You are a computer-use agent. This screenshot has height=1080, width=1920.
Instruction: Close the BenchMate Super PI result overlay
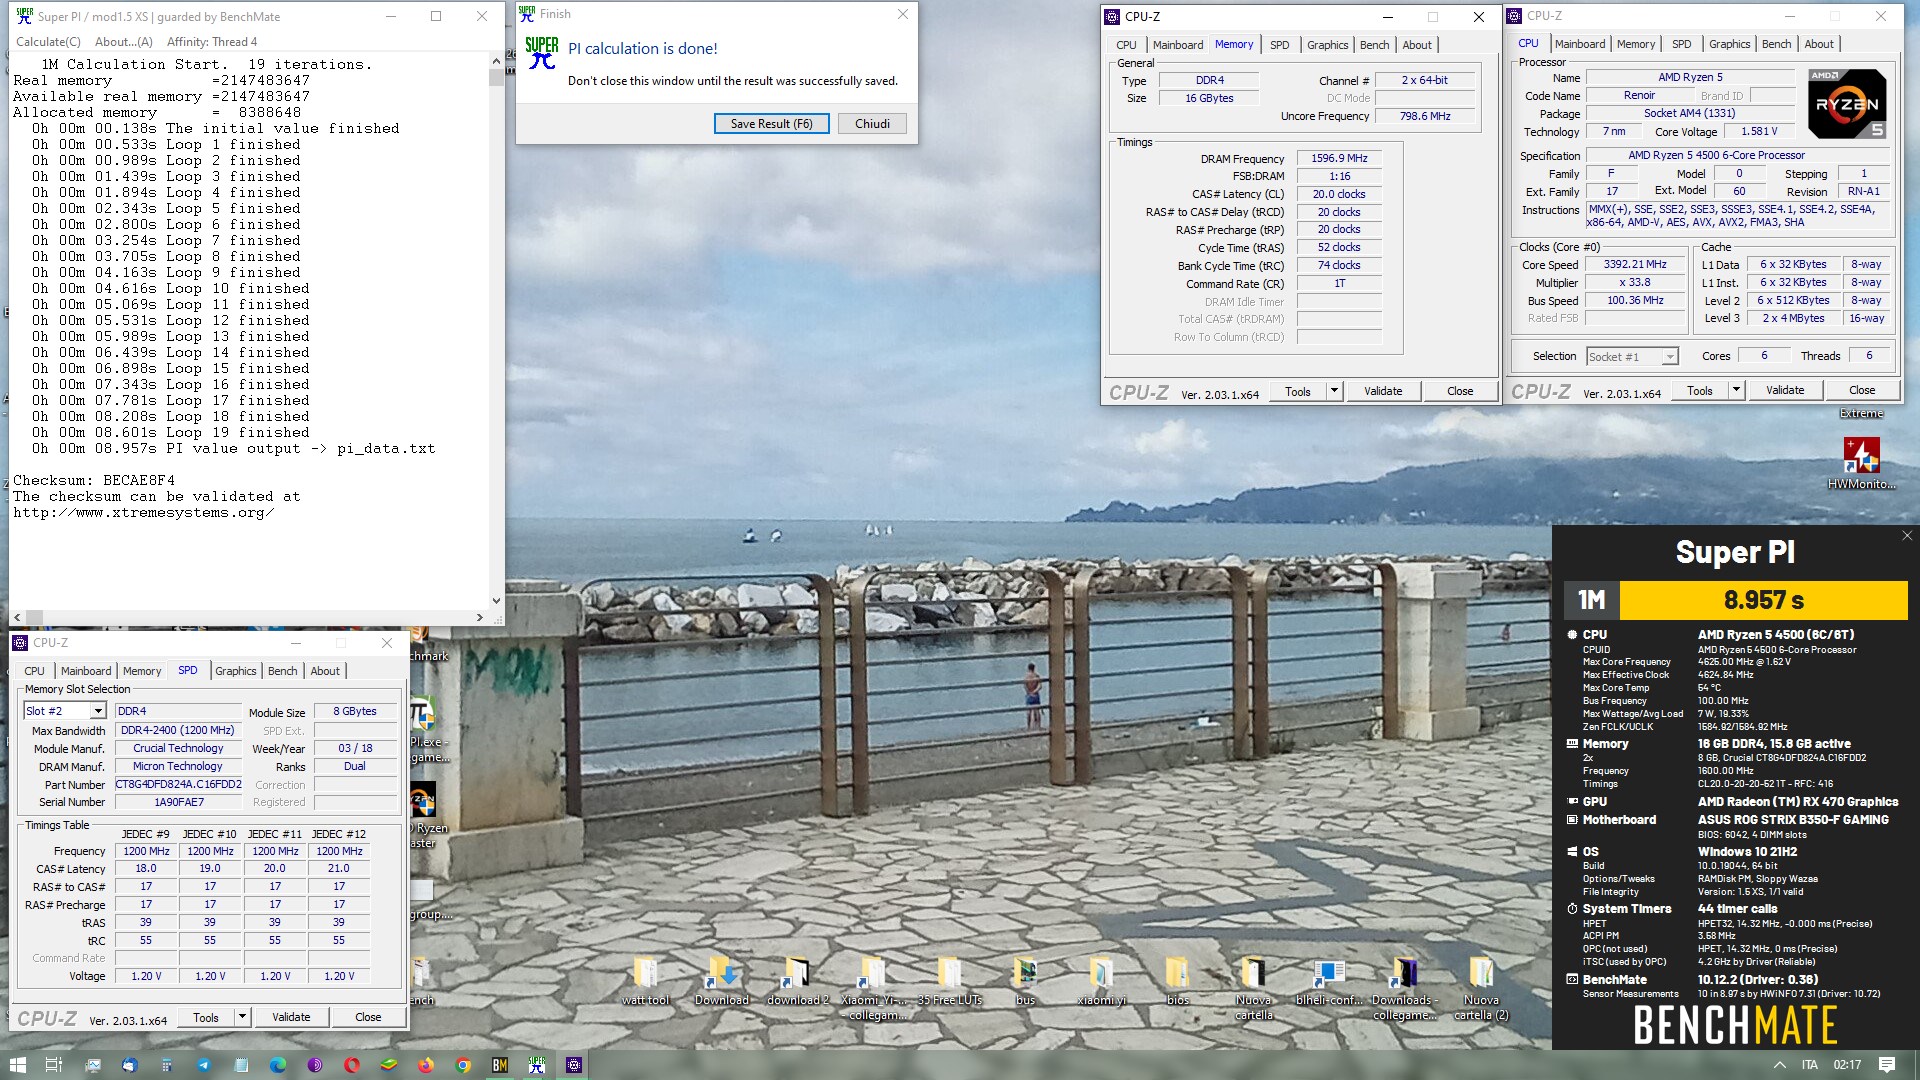pyautogui.click(x=1906, y=536)
